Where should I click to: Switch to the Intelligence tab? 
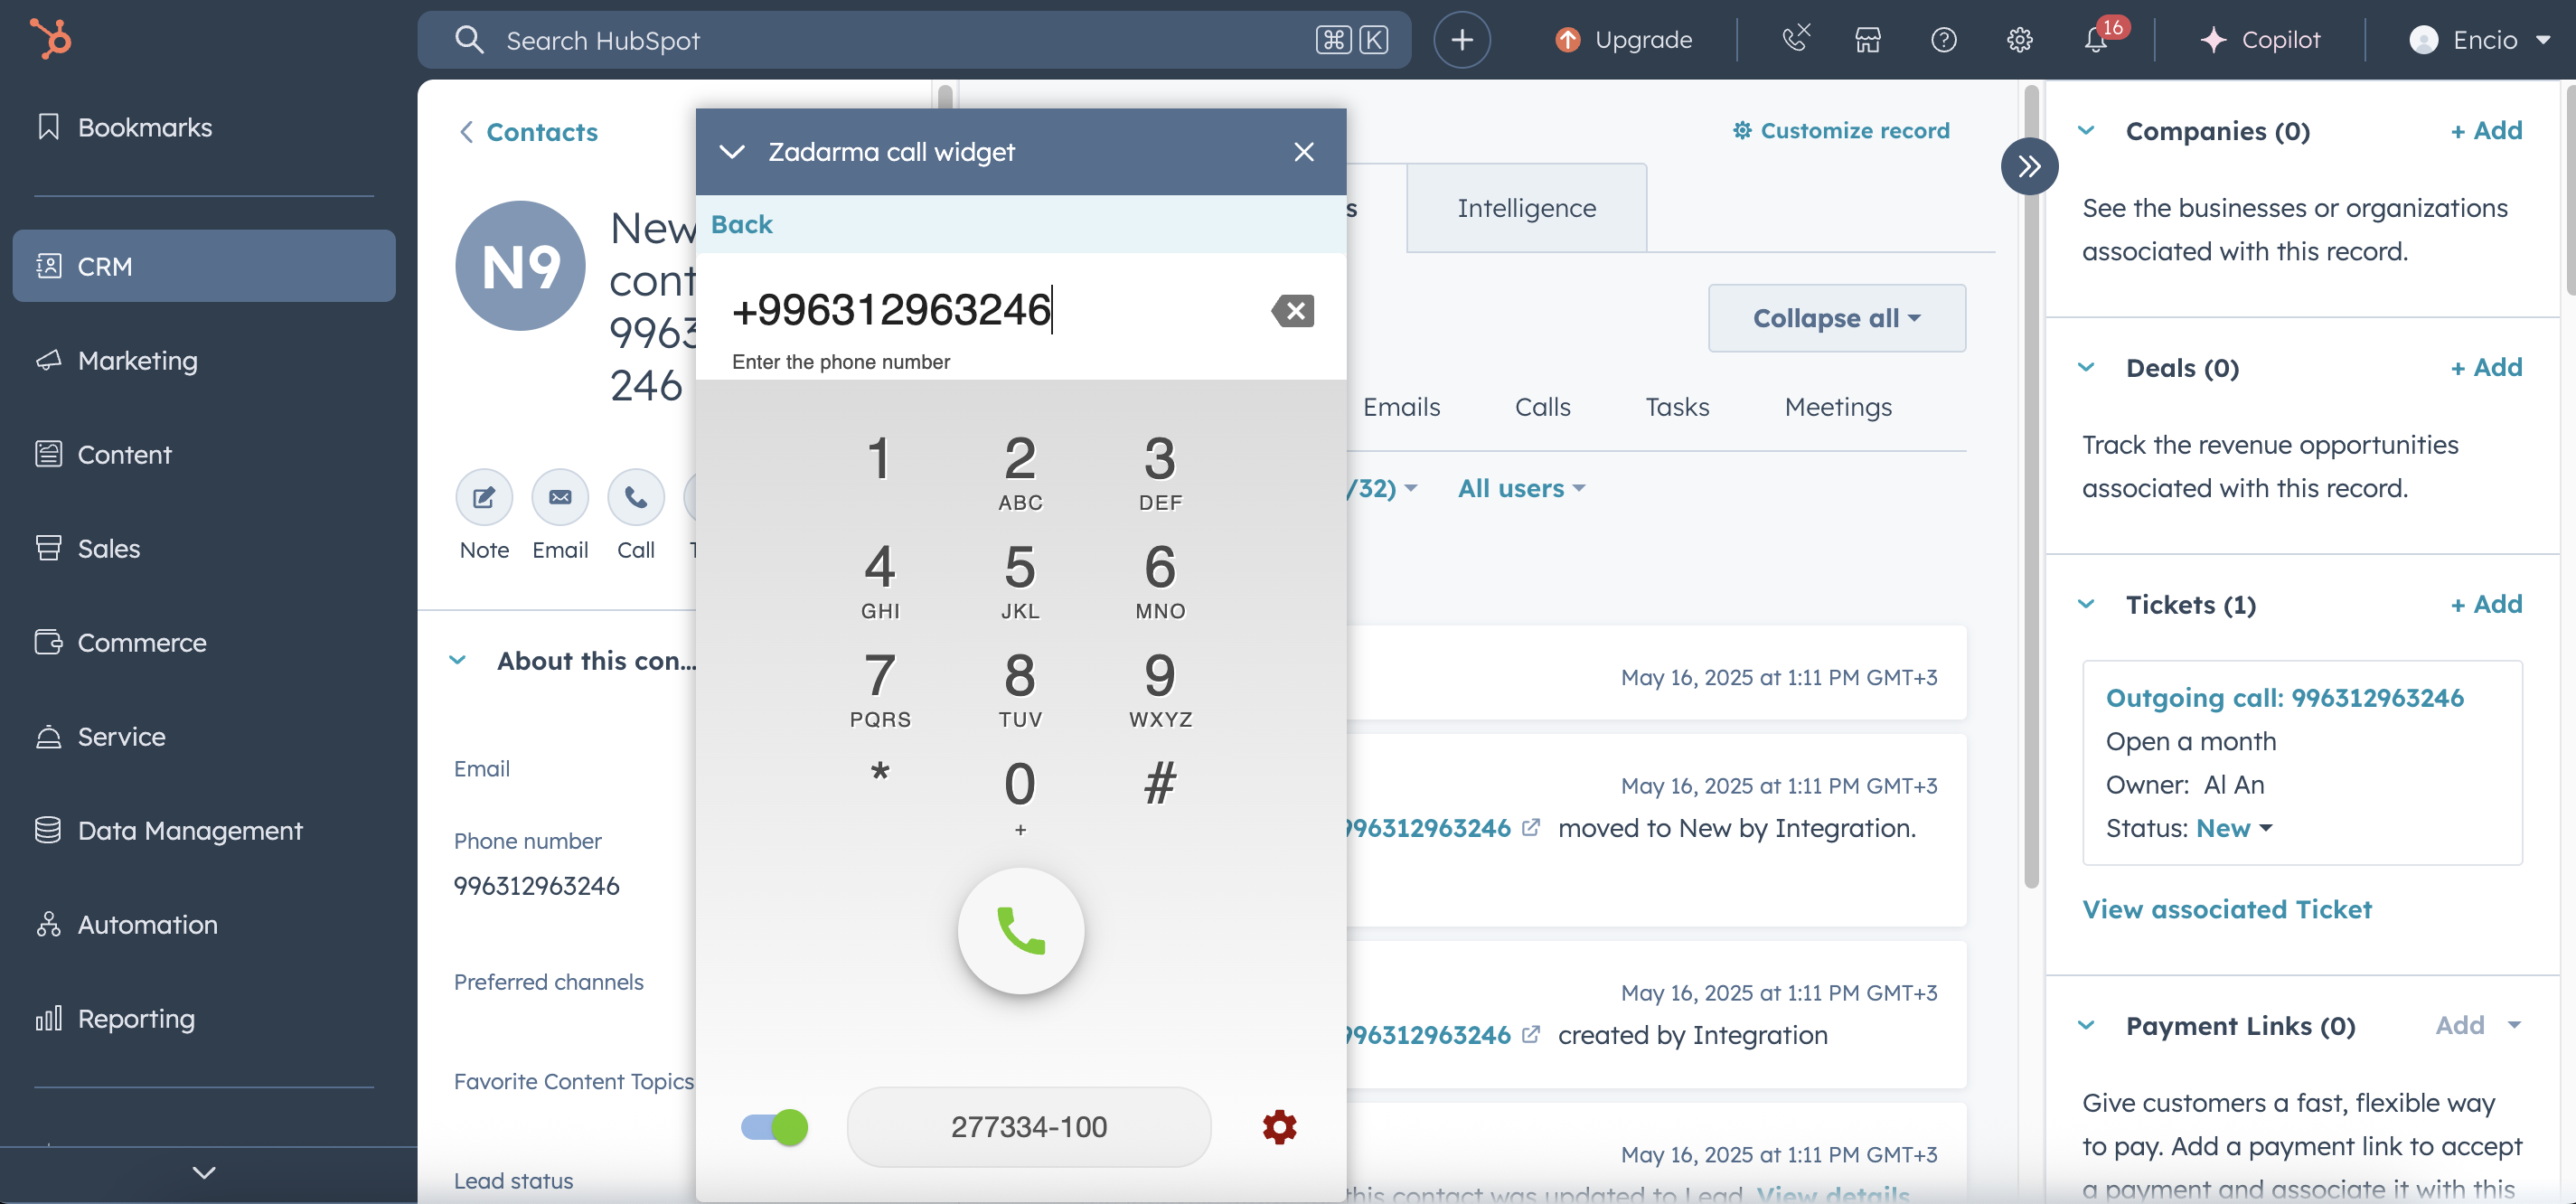[x=1525, y=207]
